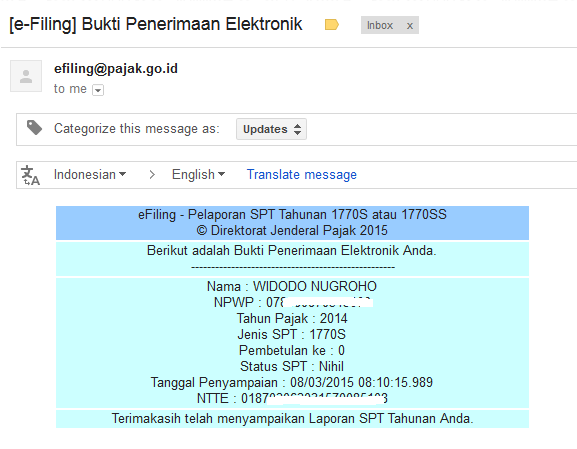577x449 pixels.
Task: Click the translate language icon
Action: [x=30, y=175]
